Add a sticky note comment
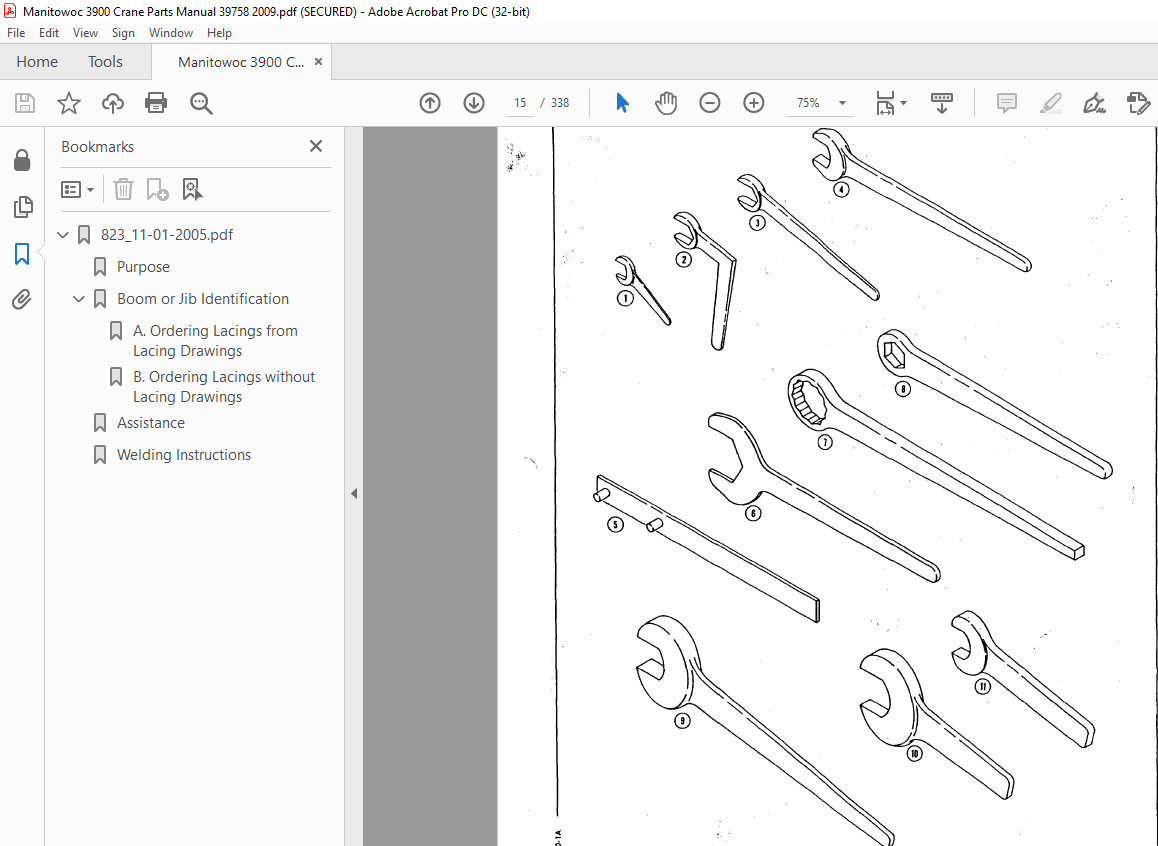The image size is (1158, 846). coord(1007,103)
